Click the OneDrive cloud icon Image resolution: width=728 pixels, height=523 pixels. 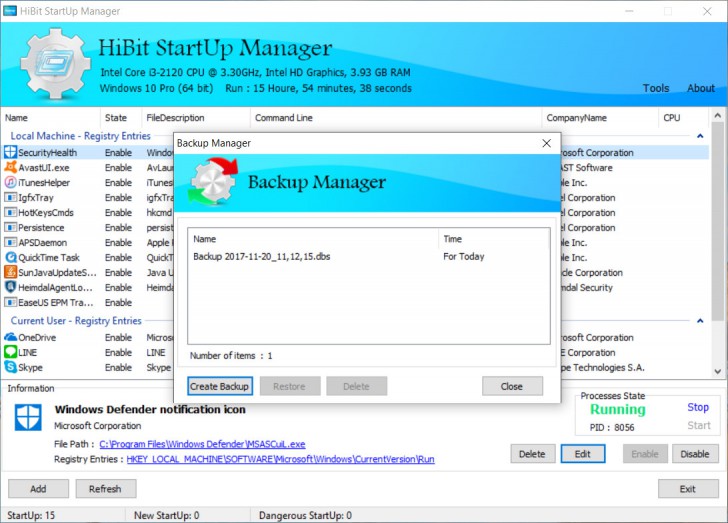tap(10, 337)
